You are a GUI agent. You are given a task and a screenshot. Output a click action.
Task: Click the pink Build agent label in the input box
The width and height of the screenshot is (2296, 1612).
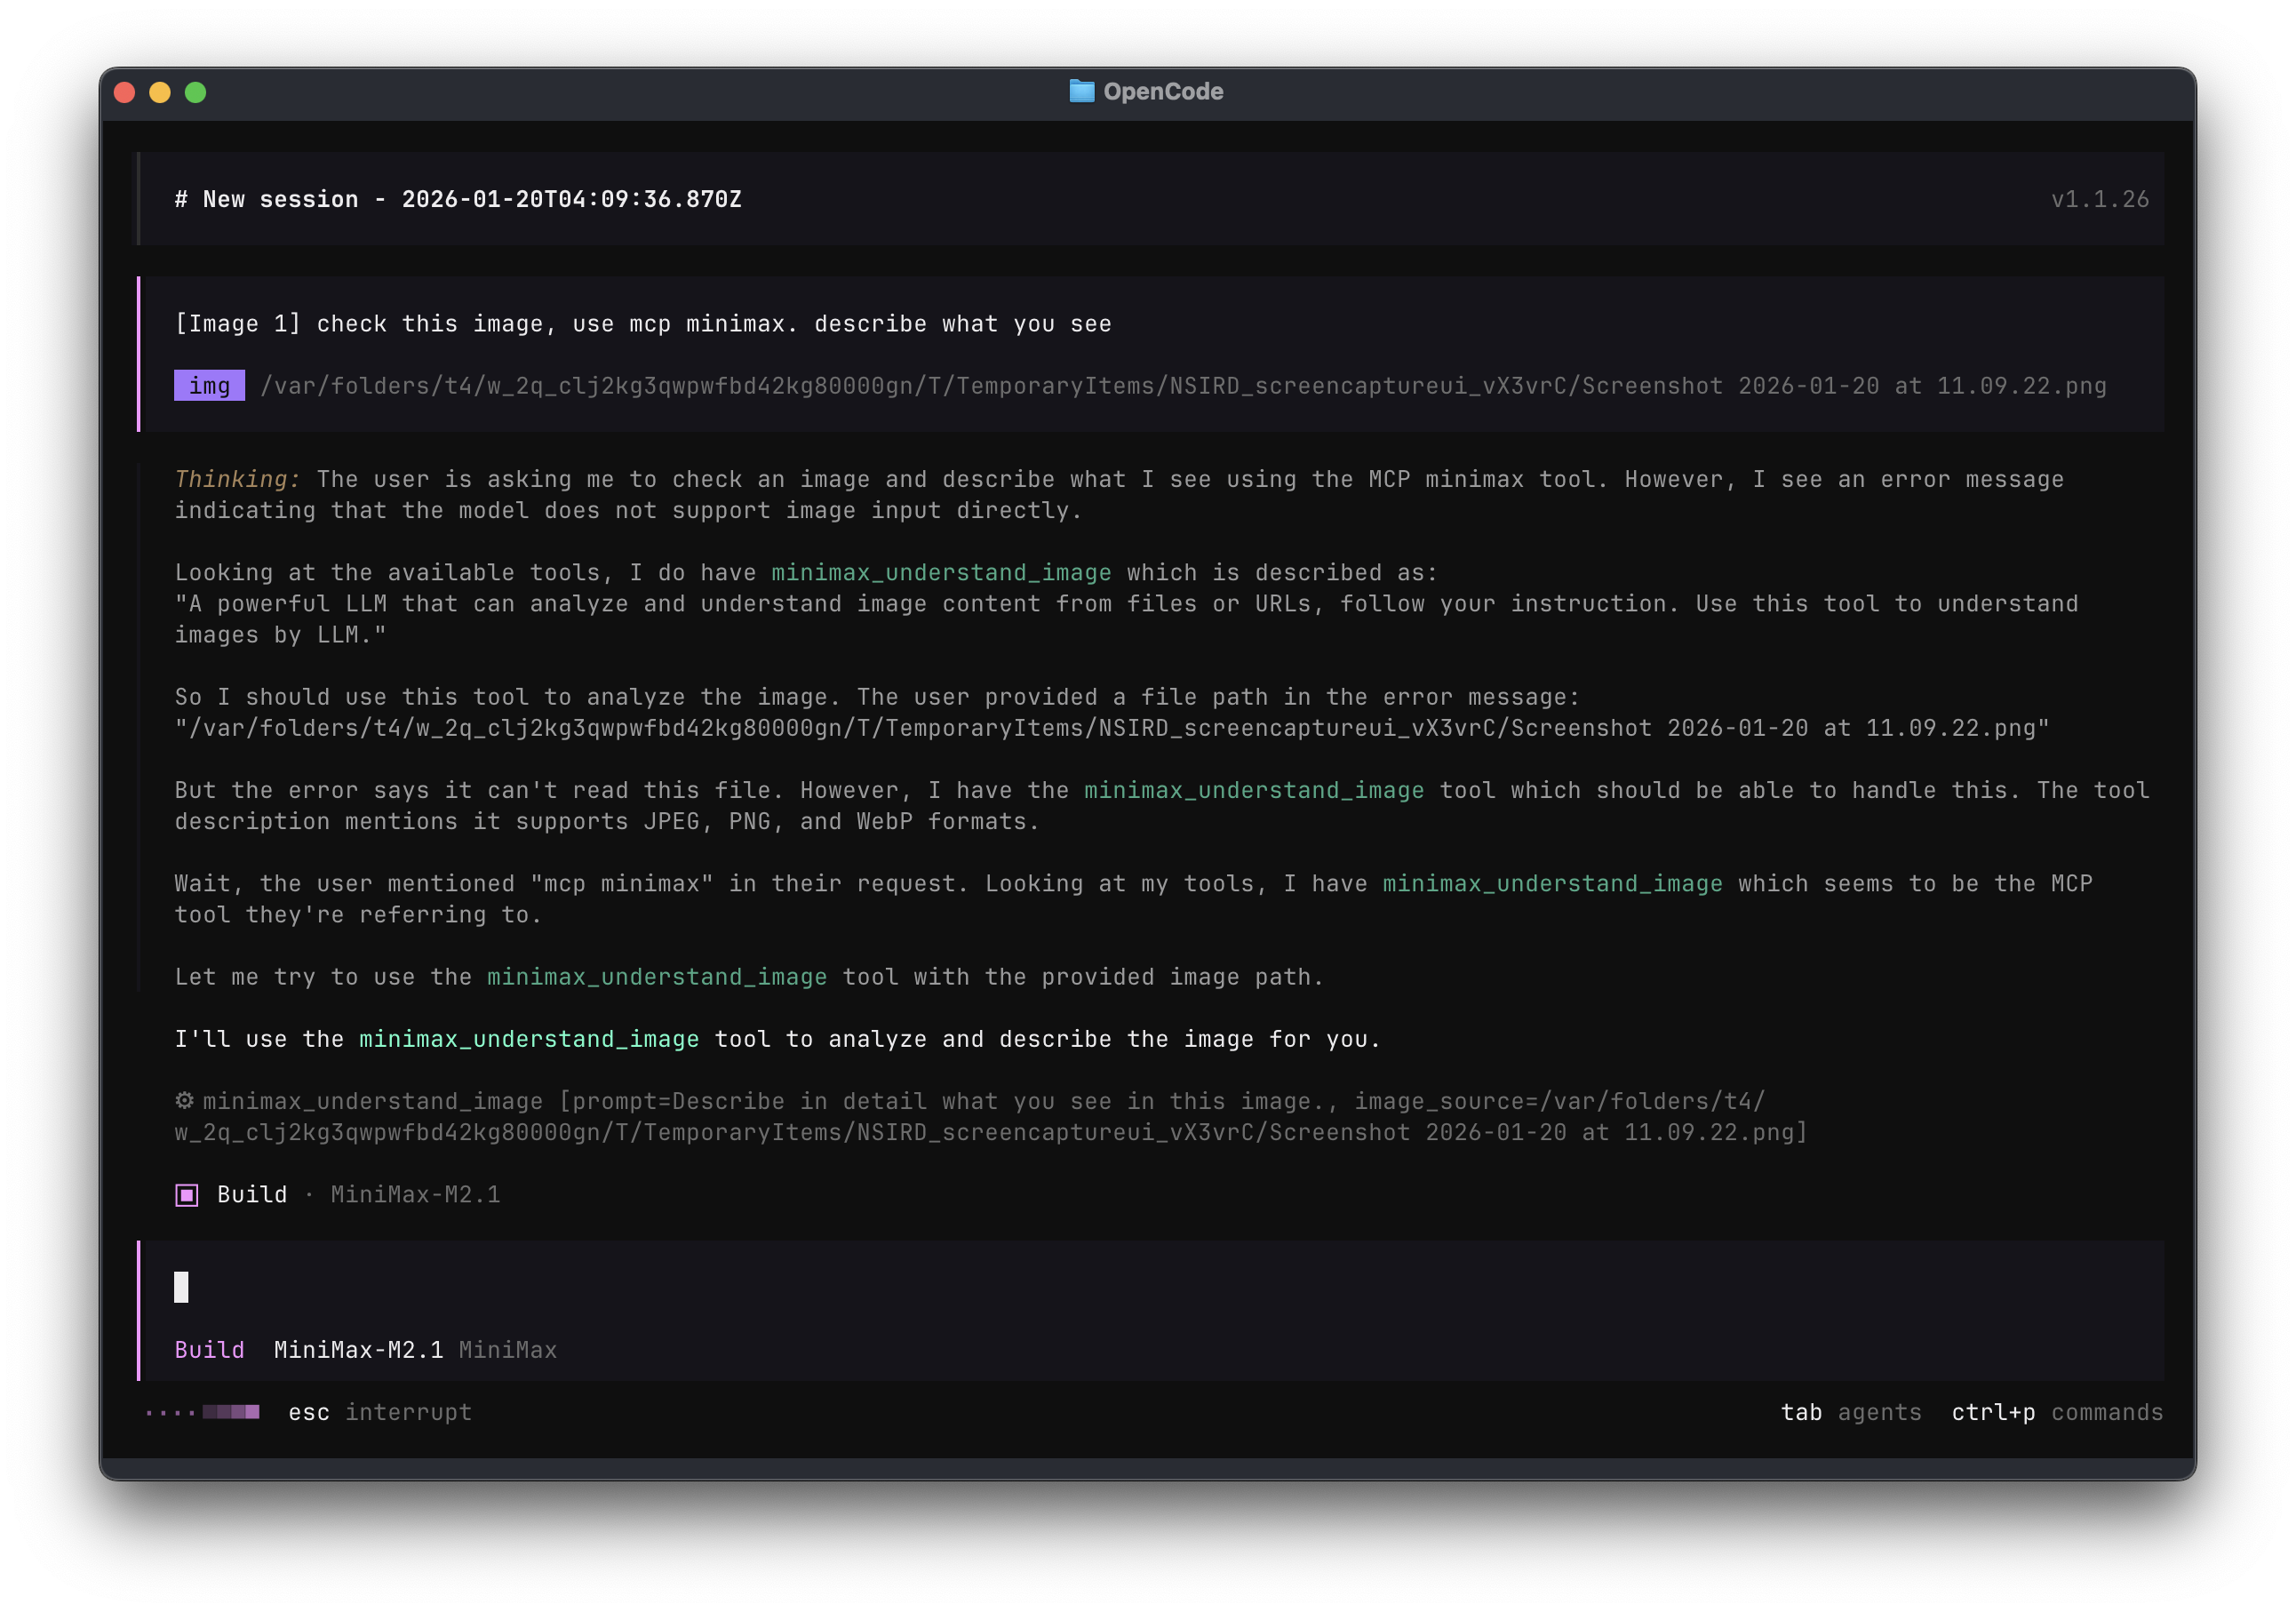click(210, 1350)
